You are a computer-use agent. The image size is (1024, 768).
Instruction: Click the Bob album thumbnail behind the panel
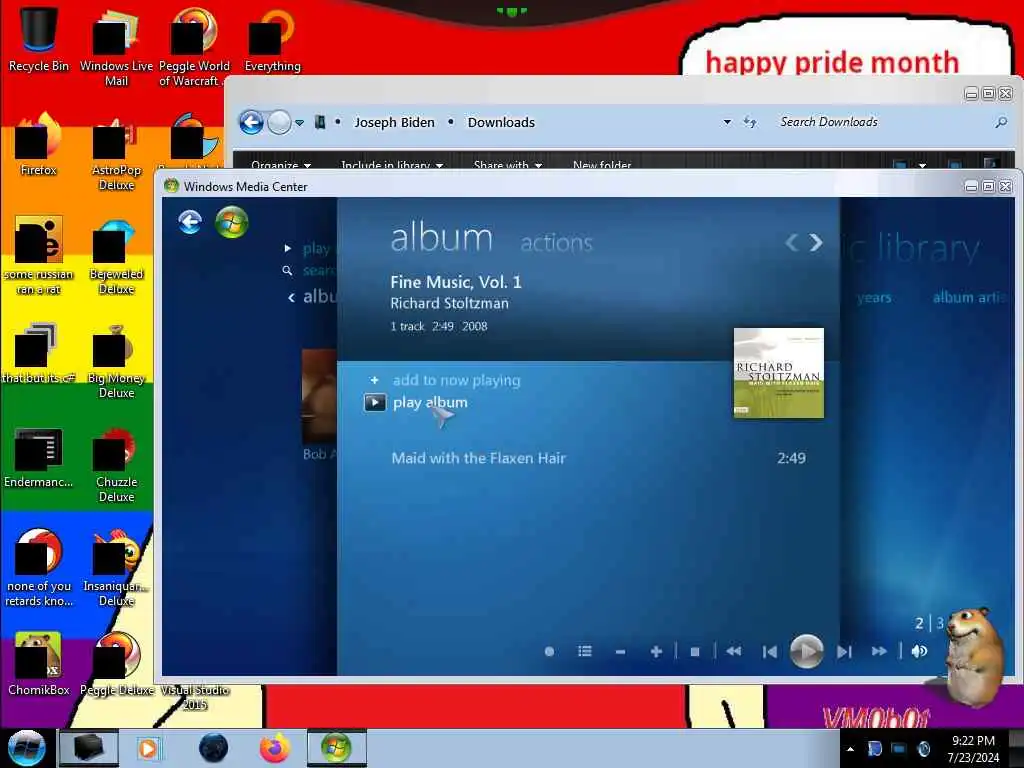click(x=319, y=396)
